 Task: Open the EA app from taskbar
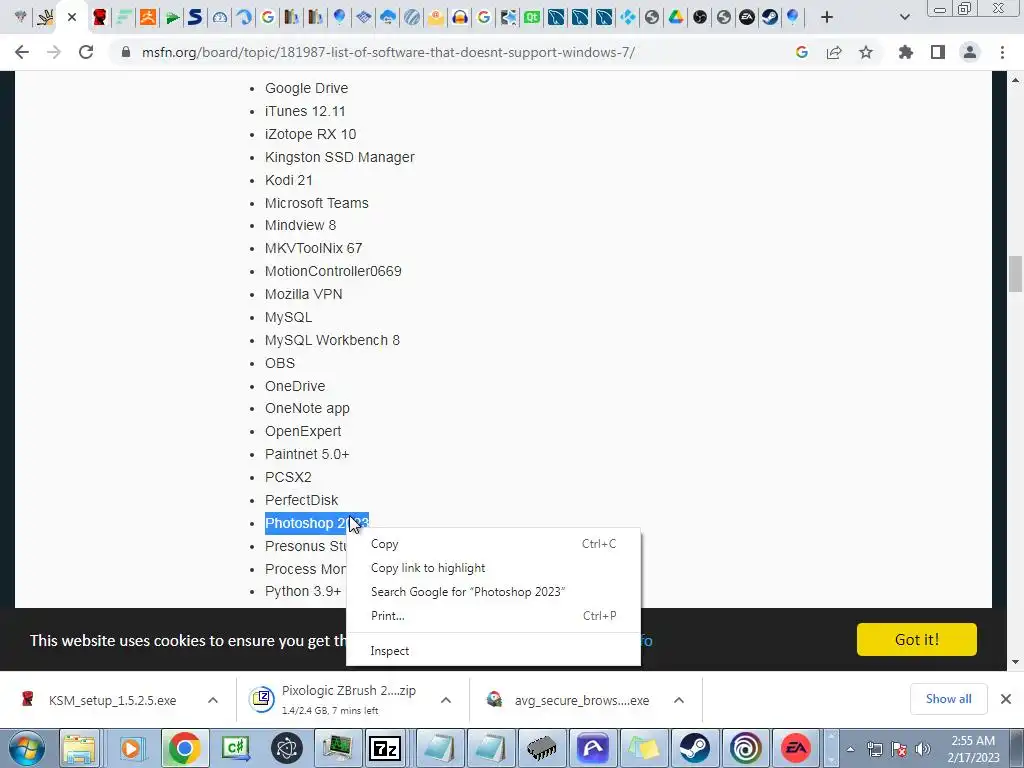coord(796,748)
